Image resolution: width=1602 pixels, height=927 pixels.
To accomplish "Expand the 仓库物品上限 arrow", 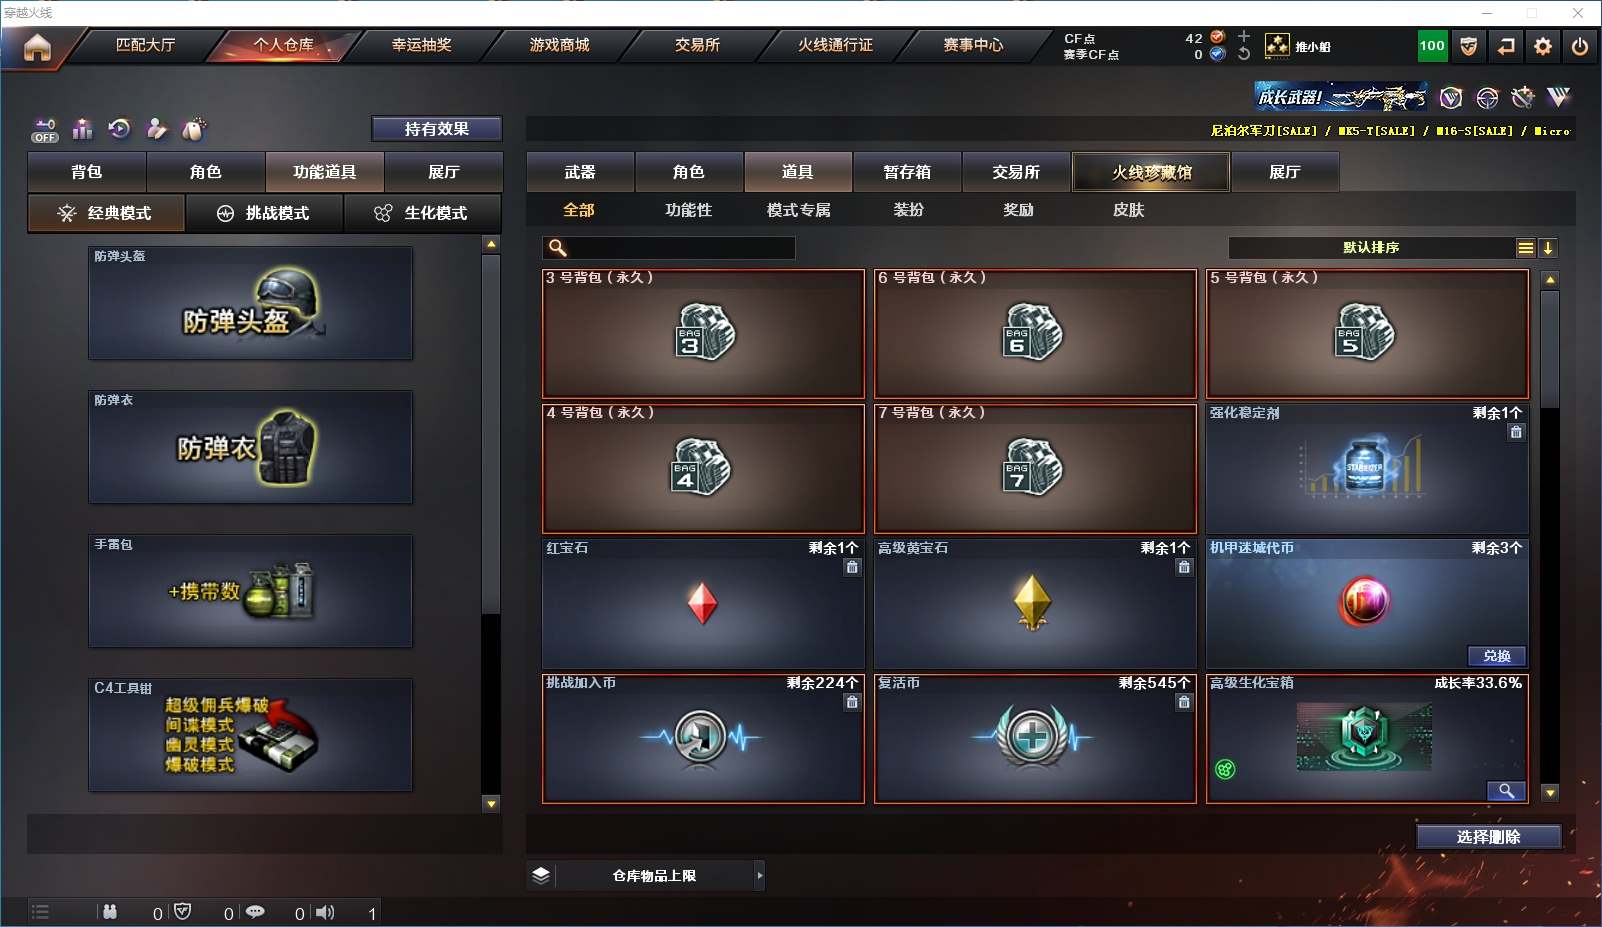I will 760,875.
